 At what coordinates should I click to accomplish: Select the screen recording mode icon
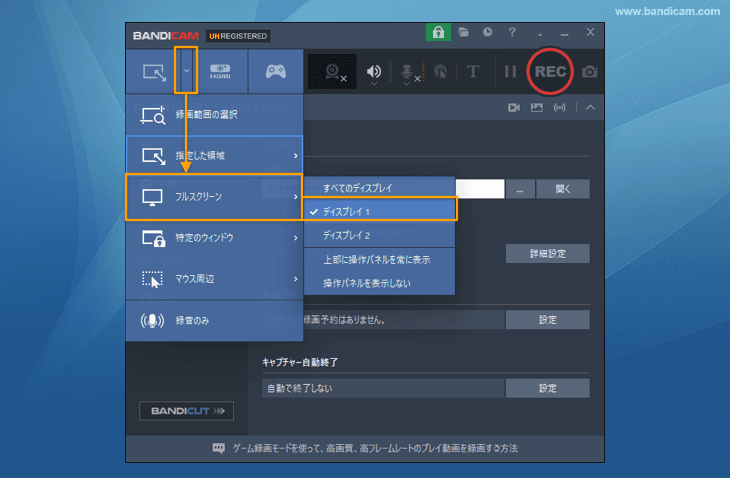pyautogui.click(x=155, y=72)
